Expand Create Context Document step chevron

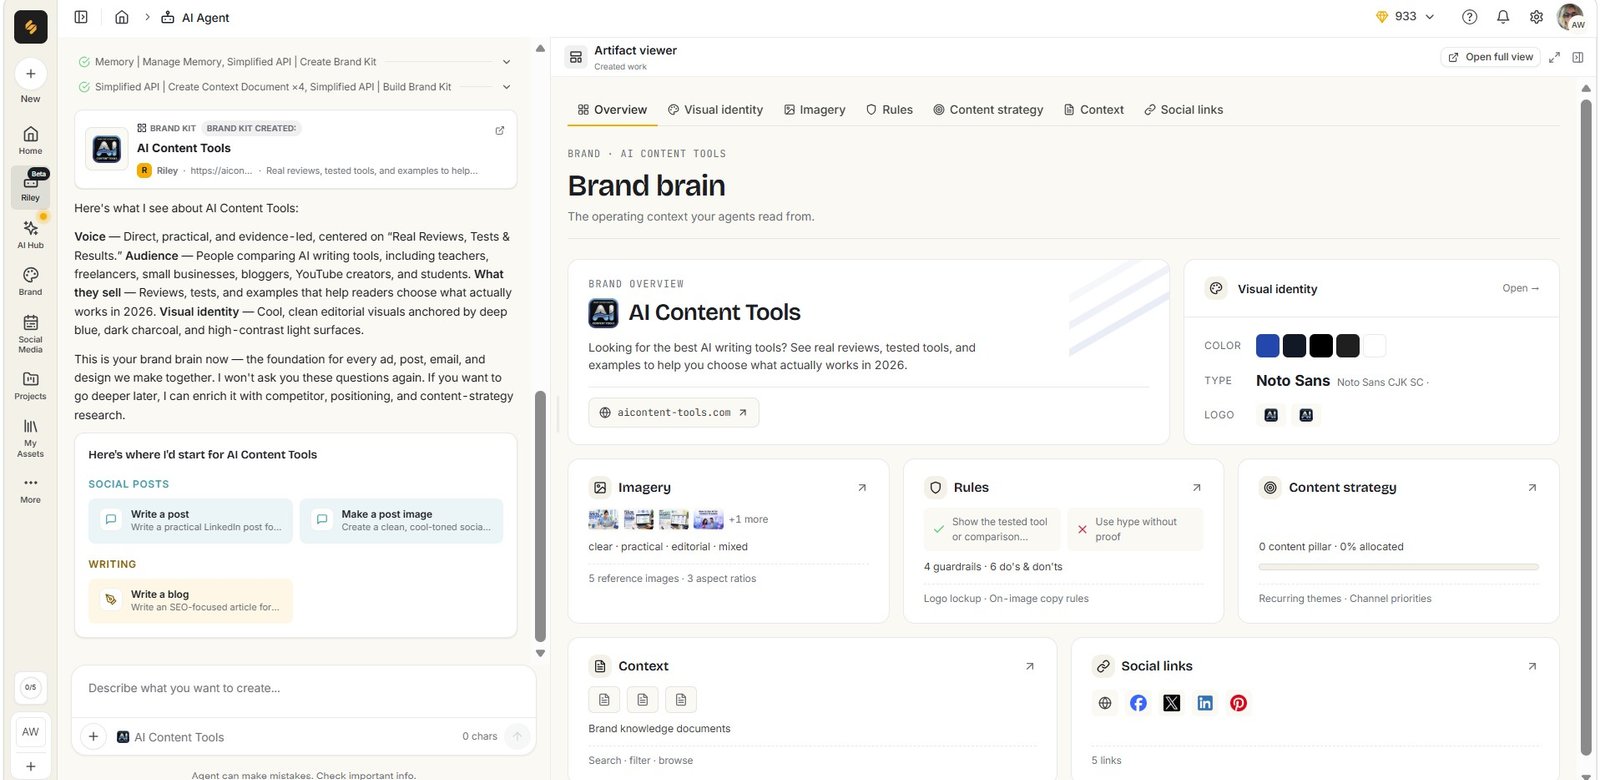coord(506,87)
